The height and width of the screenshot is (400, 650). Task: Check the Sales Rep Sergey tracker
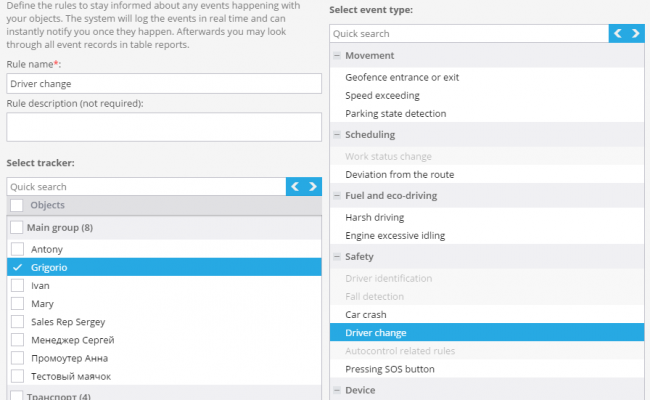(17, 322)
